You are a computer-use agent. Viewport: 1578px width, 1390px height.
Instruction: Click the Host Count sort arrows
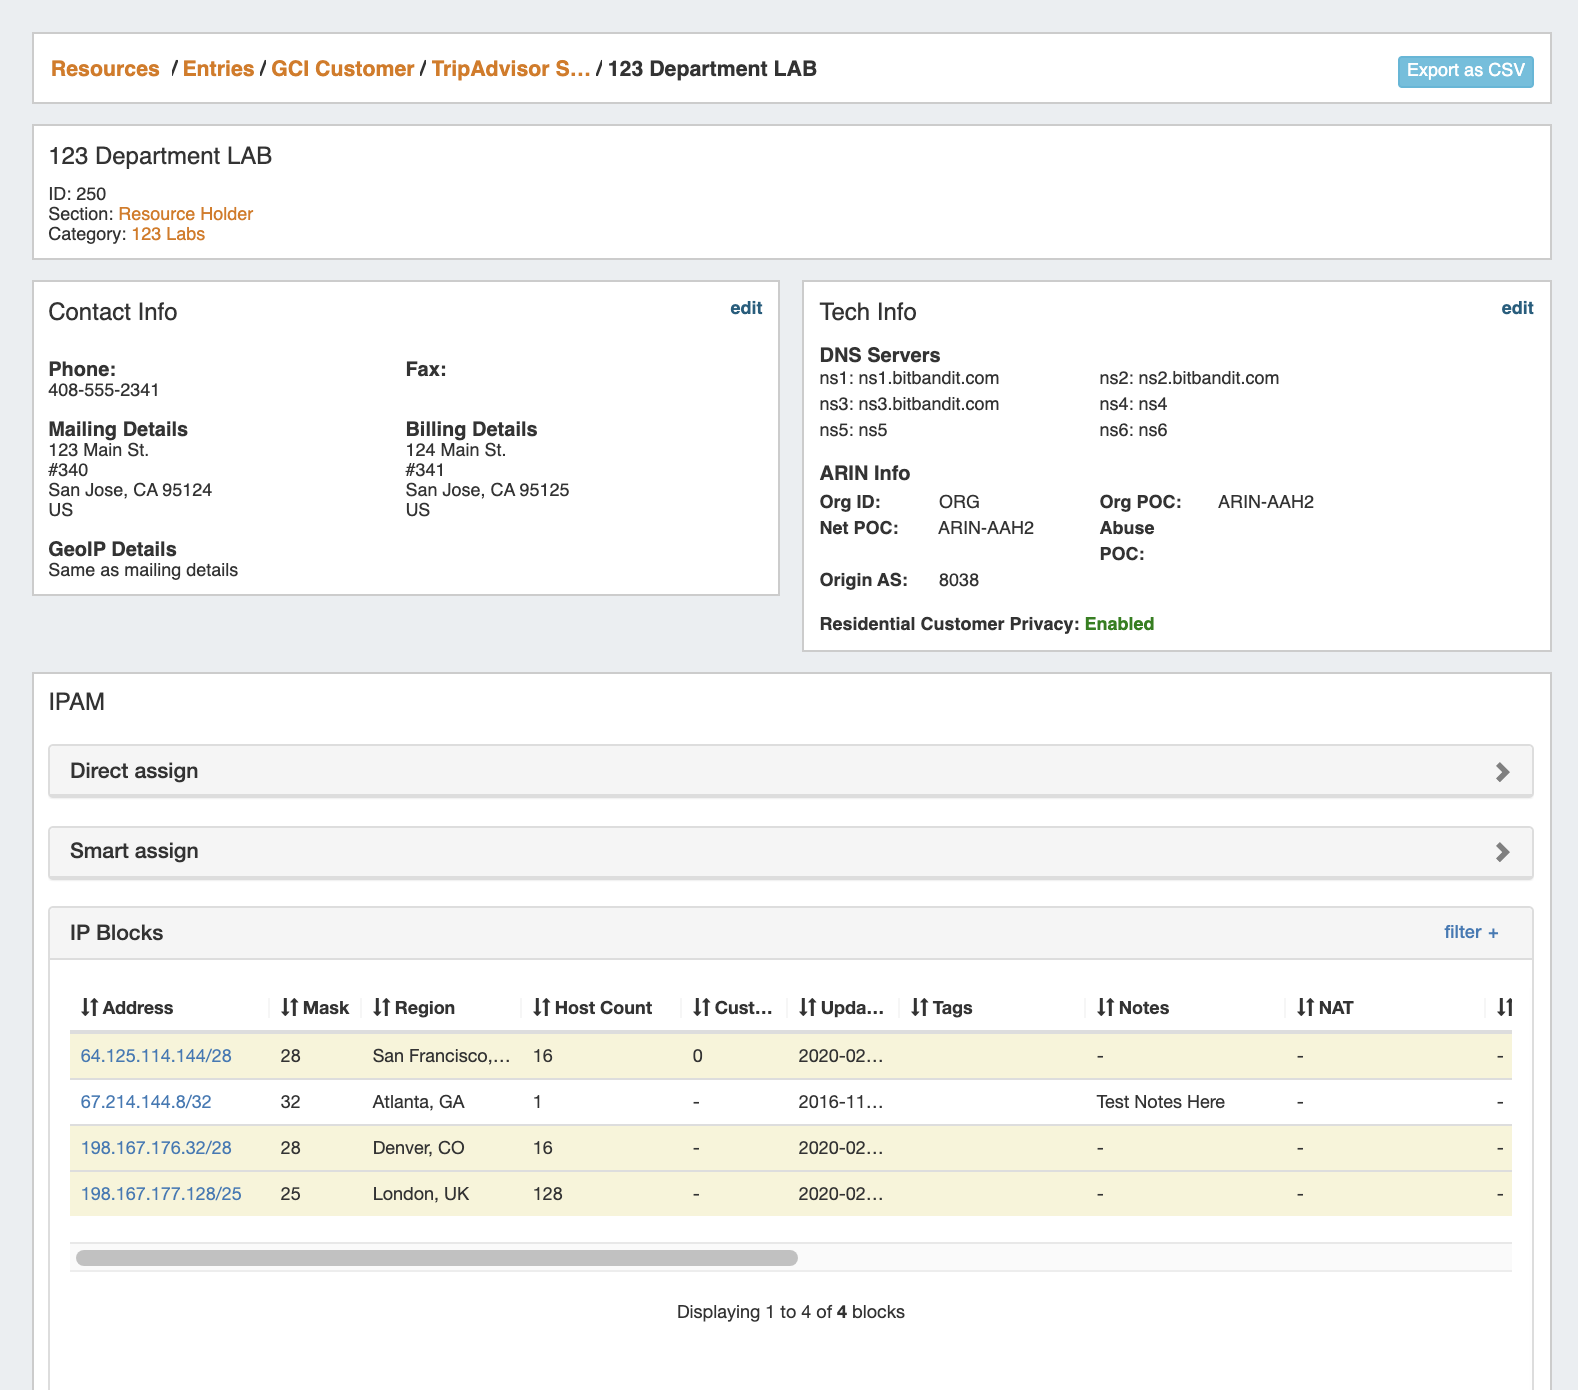[541, 1008]
